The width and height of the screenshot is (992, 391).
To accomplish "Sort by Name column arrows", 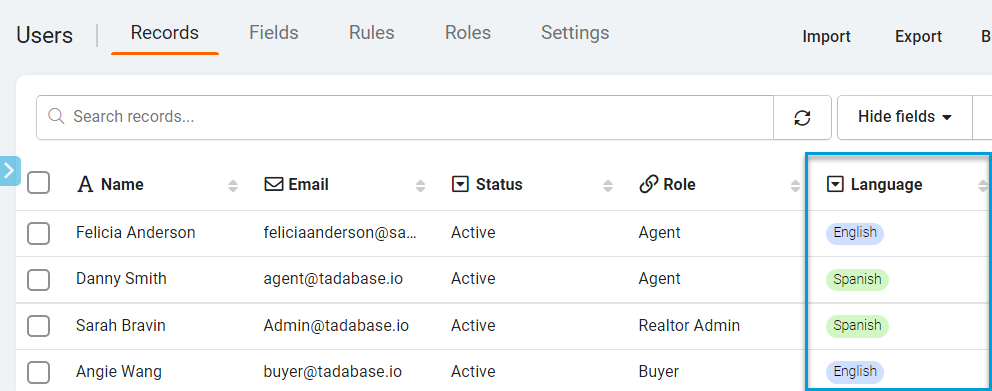I will [233, 185].
